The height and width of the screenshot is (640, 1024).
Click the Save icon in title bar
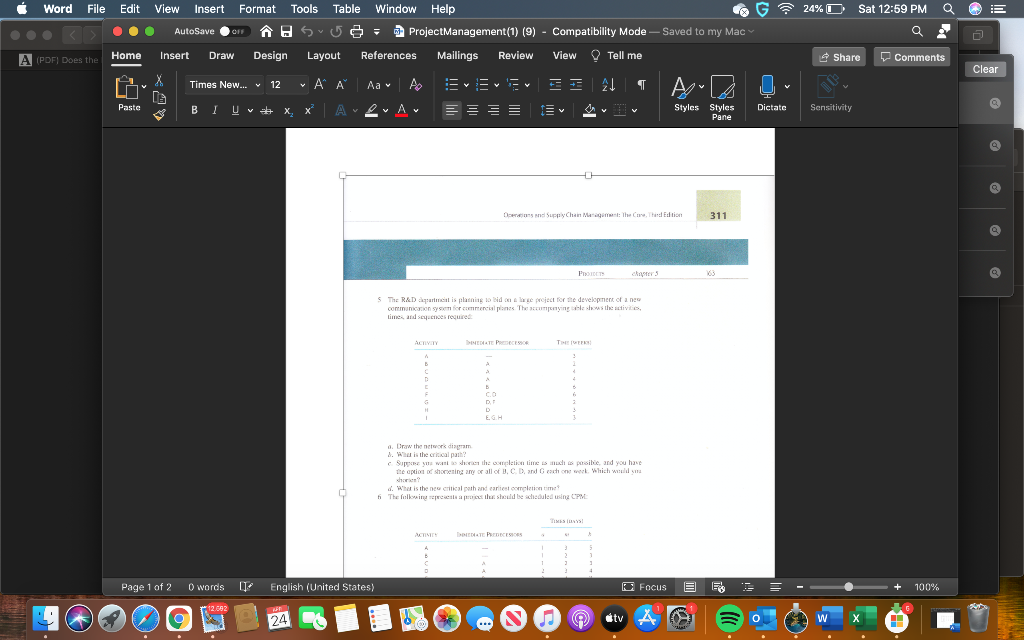click(287, 32)
